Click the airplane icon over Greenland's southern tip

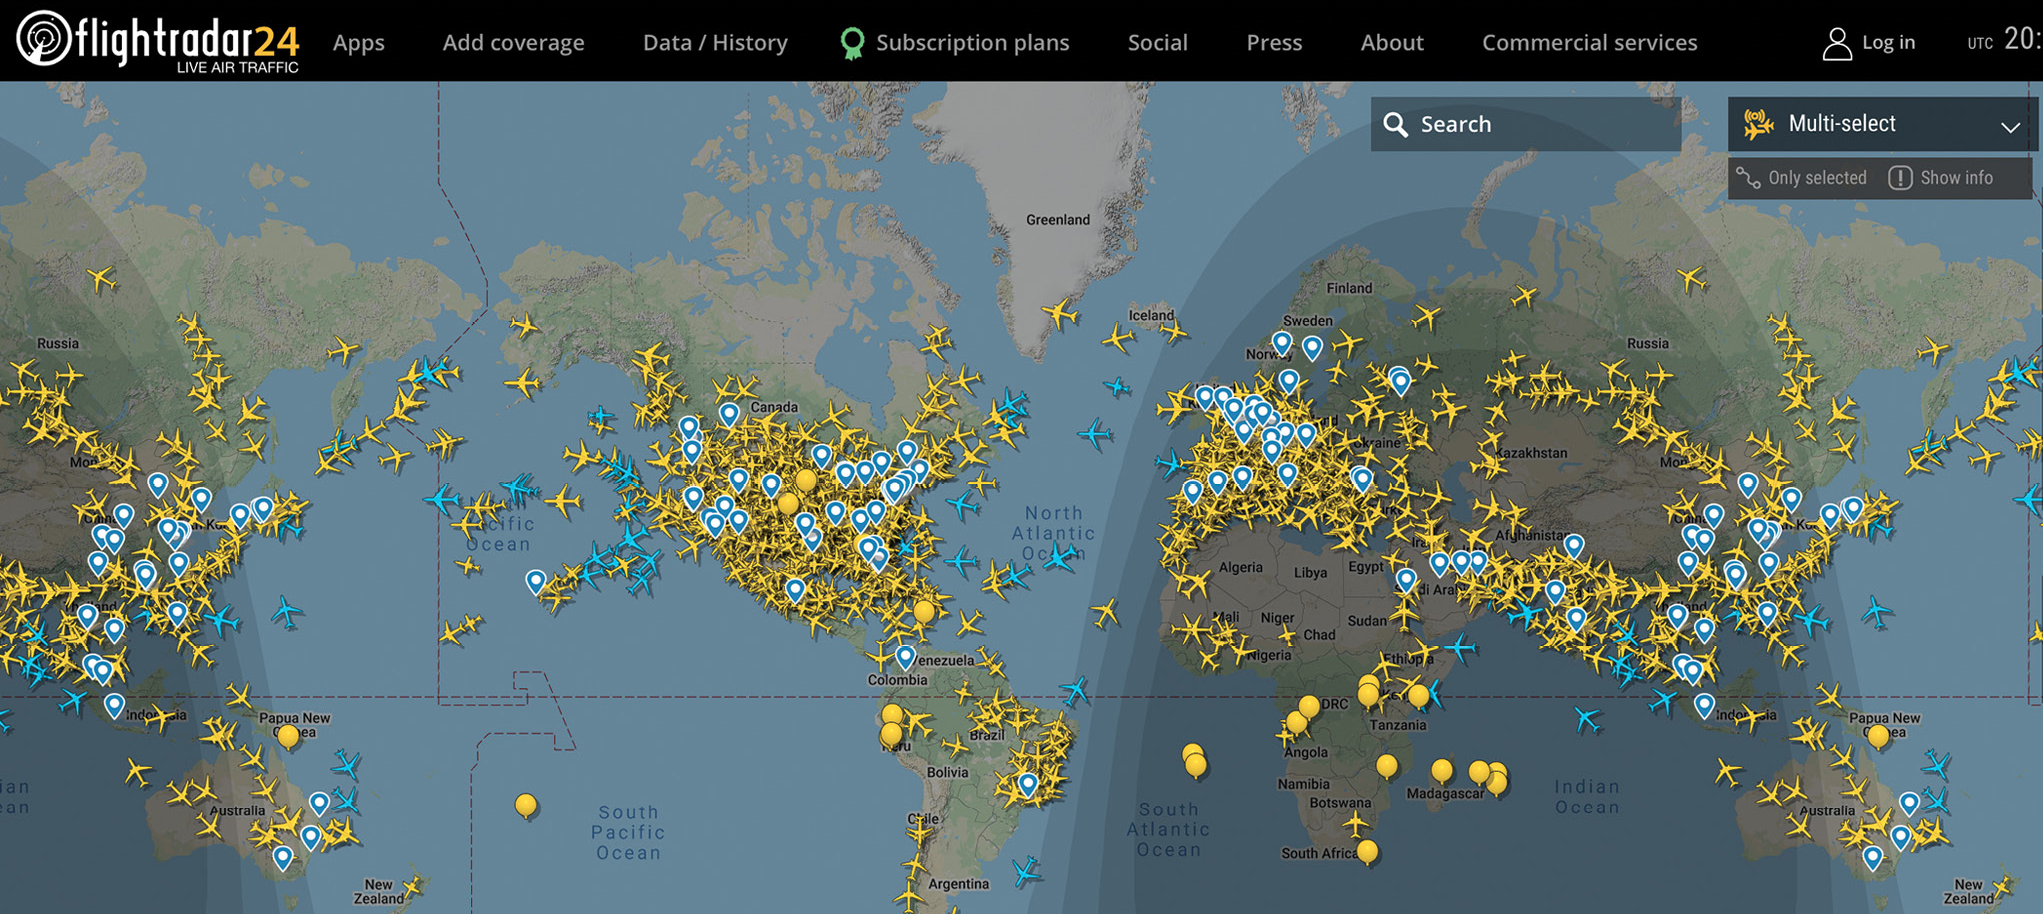(1060, 314)
